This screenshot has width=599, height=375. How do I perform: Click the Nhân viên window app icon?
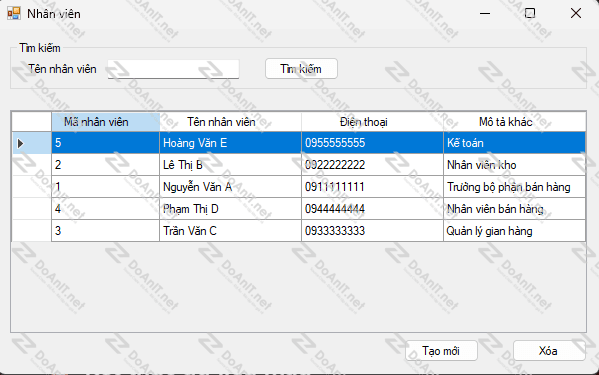click(14, 13)
